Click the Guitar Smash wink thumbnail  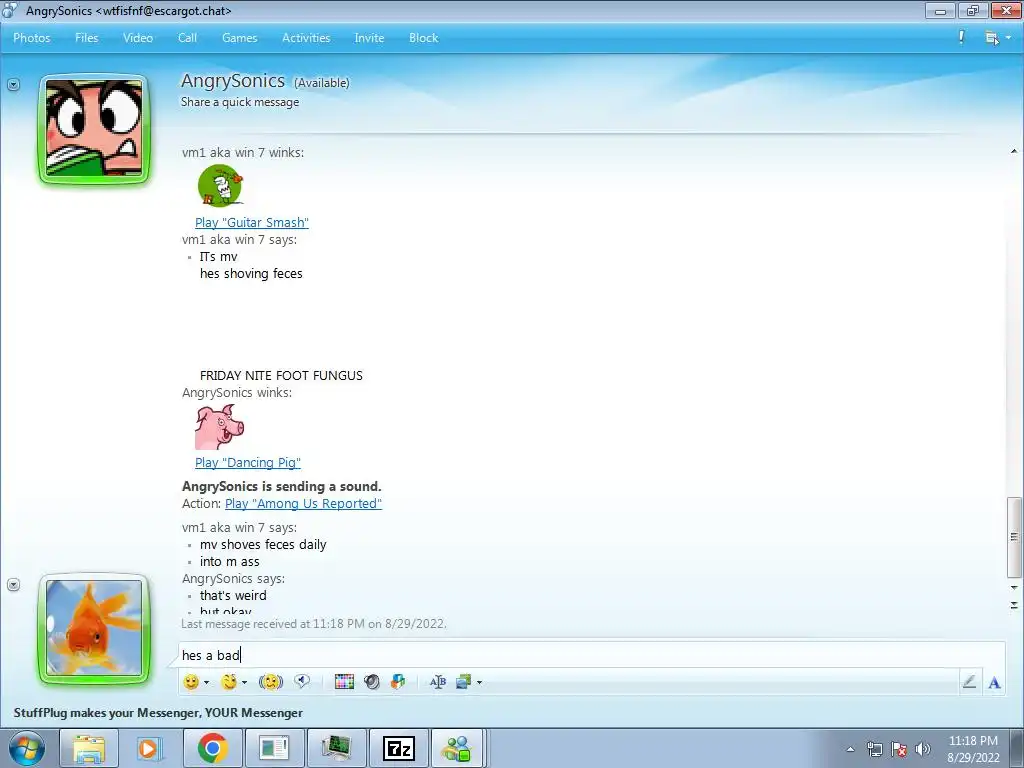221,185
